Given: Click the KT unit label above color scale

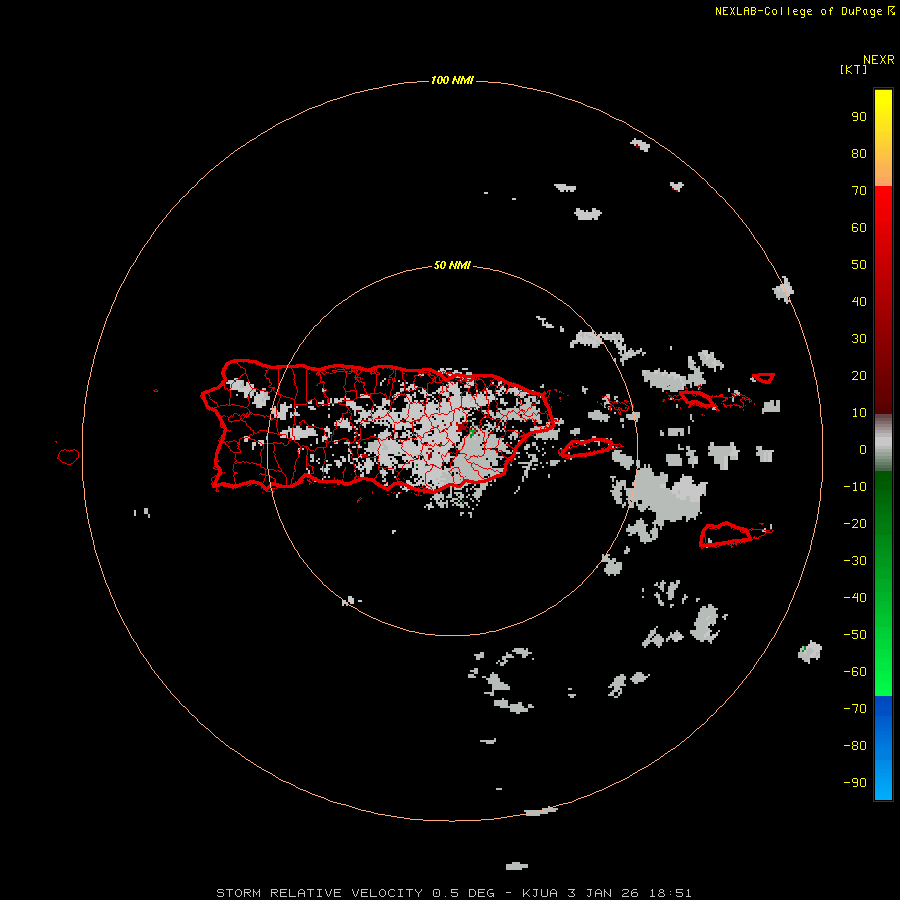Looking at the screenshot, I should (x=853, y=69).
